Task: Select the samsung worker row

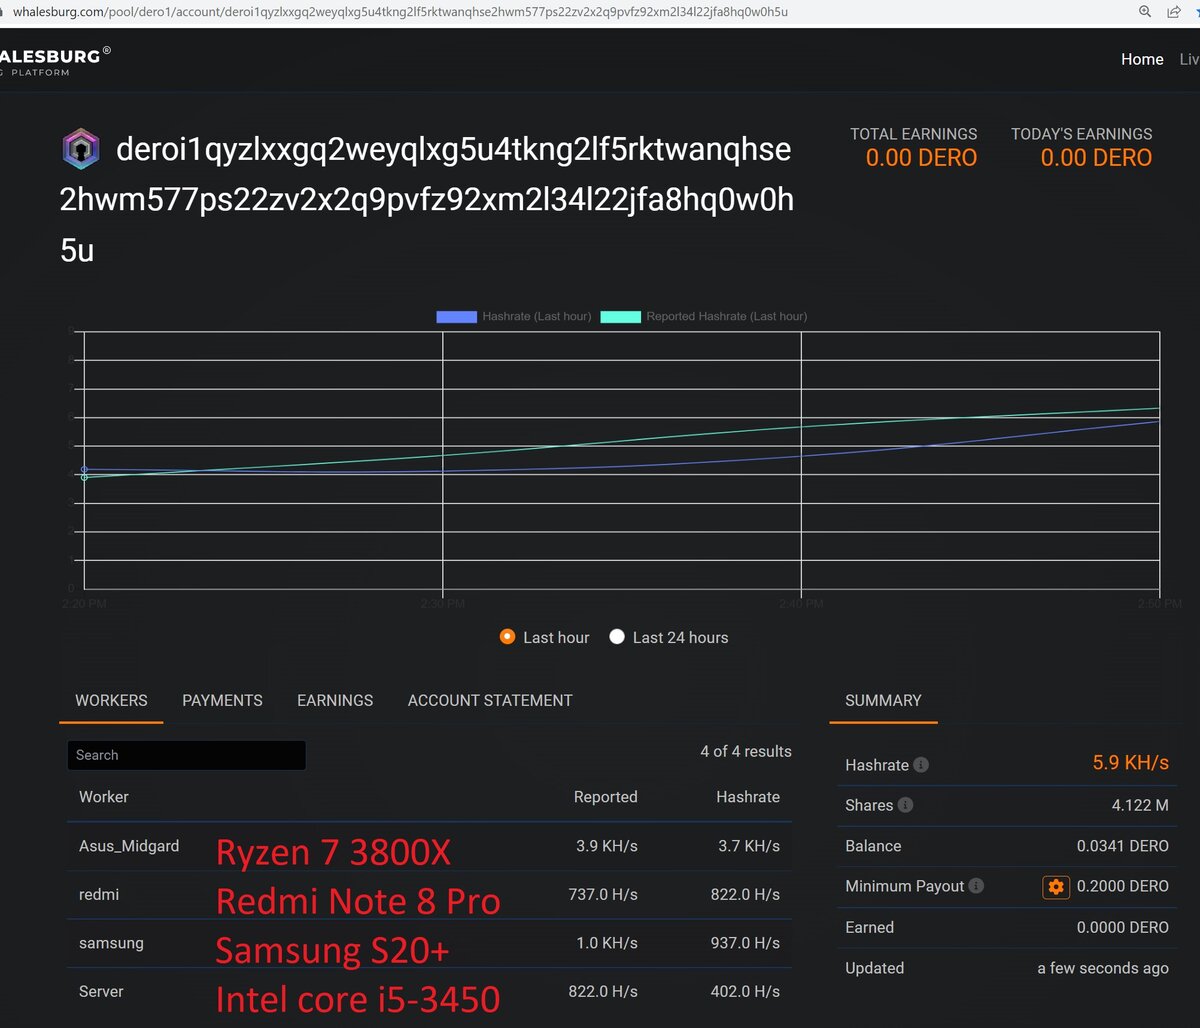Action: (x=429, y=943)
